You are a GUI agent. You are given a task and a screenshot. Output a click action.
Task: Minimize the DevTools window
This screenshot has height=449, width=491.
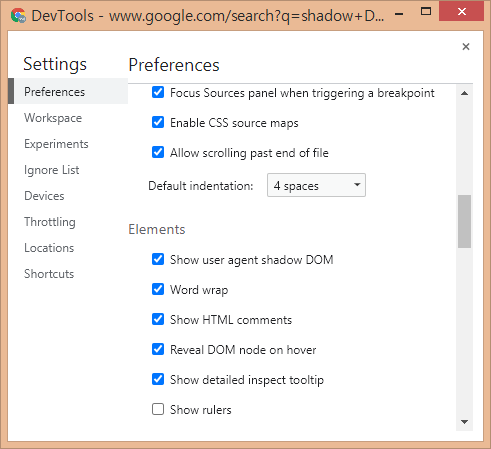coord(399,14)
